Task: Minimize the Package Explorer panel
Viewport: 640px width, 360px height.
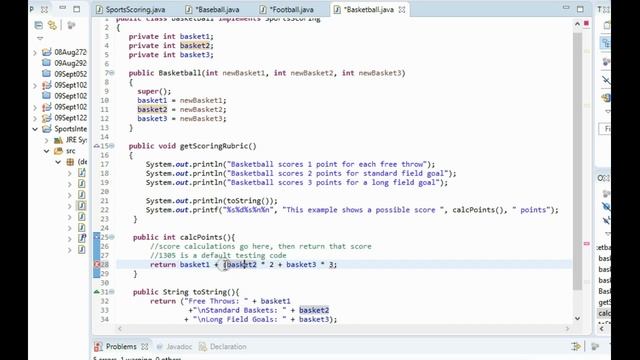Action: coord(62,8)
